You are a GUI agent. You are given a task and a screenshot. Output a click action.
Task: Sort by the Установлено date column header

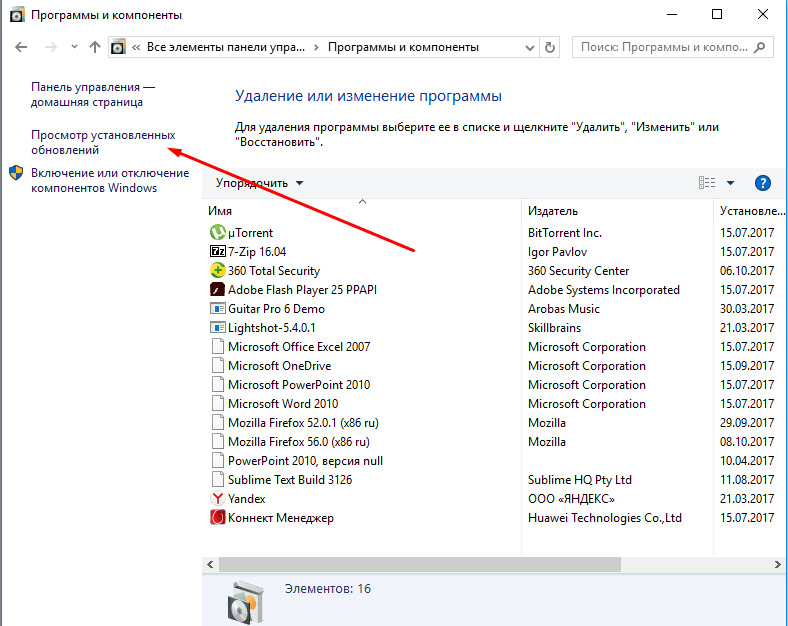pos(751,211)
